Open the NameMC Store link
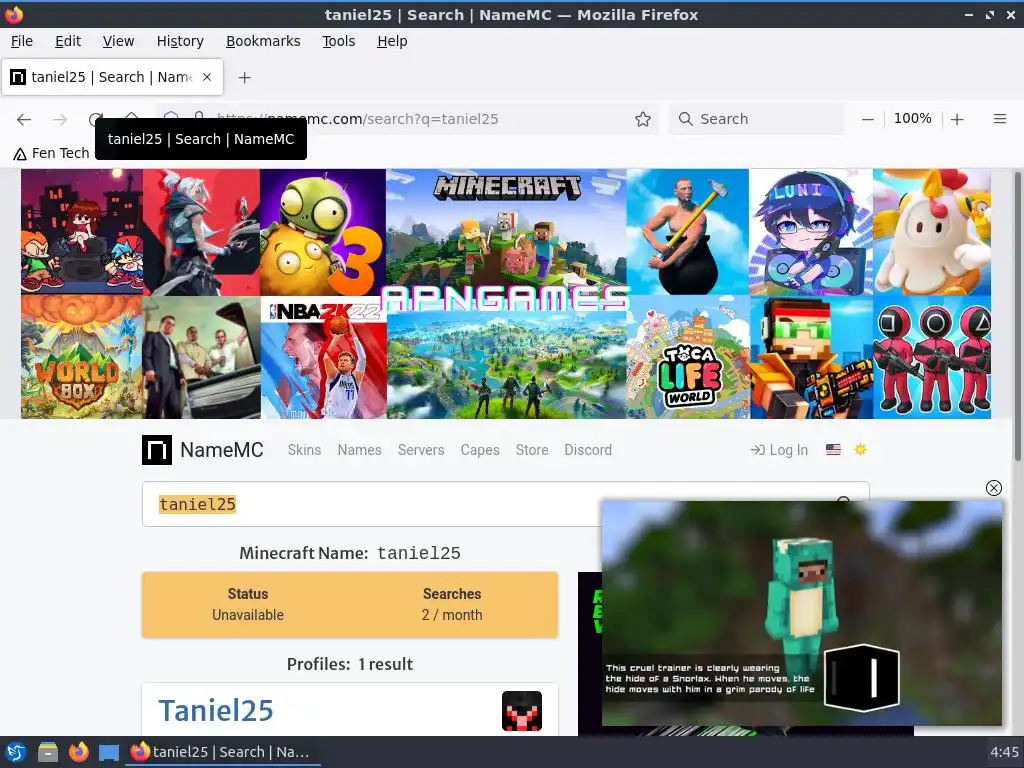This screenshot has width=1024, height=768. click(532, 450)
